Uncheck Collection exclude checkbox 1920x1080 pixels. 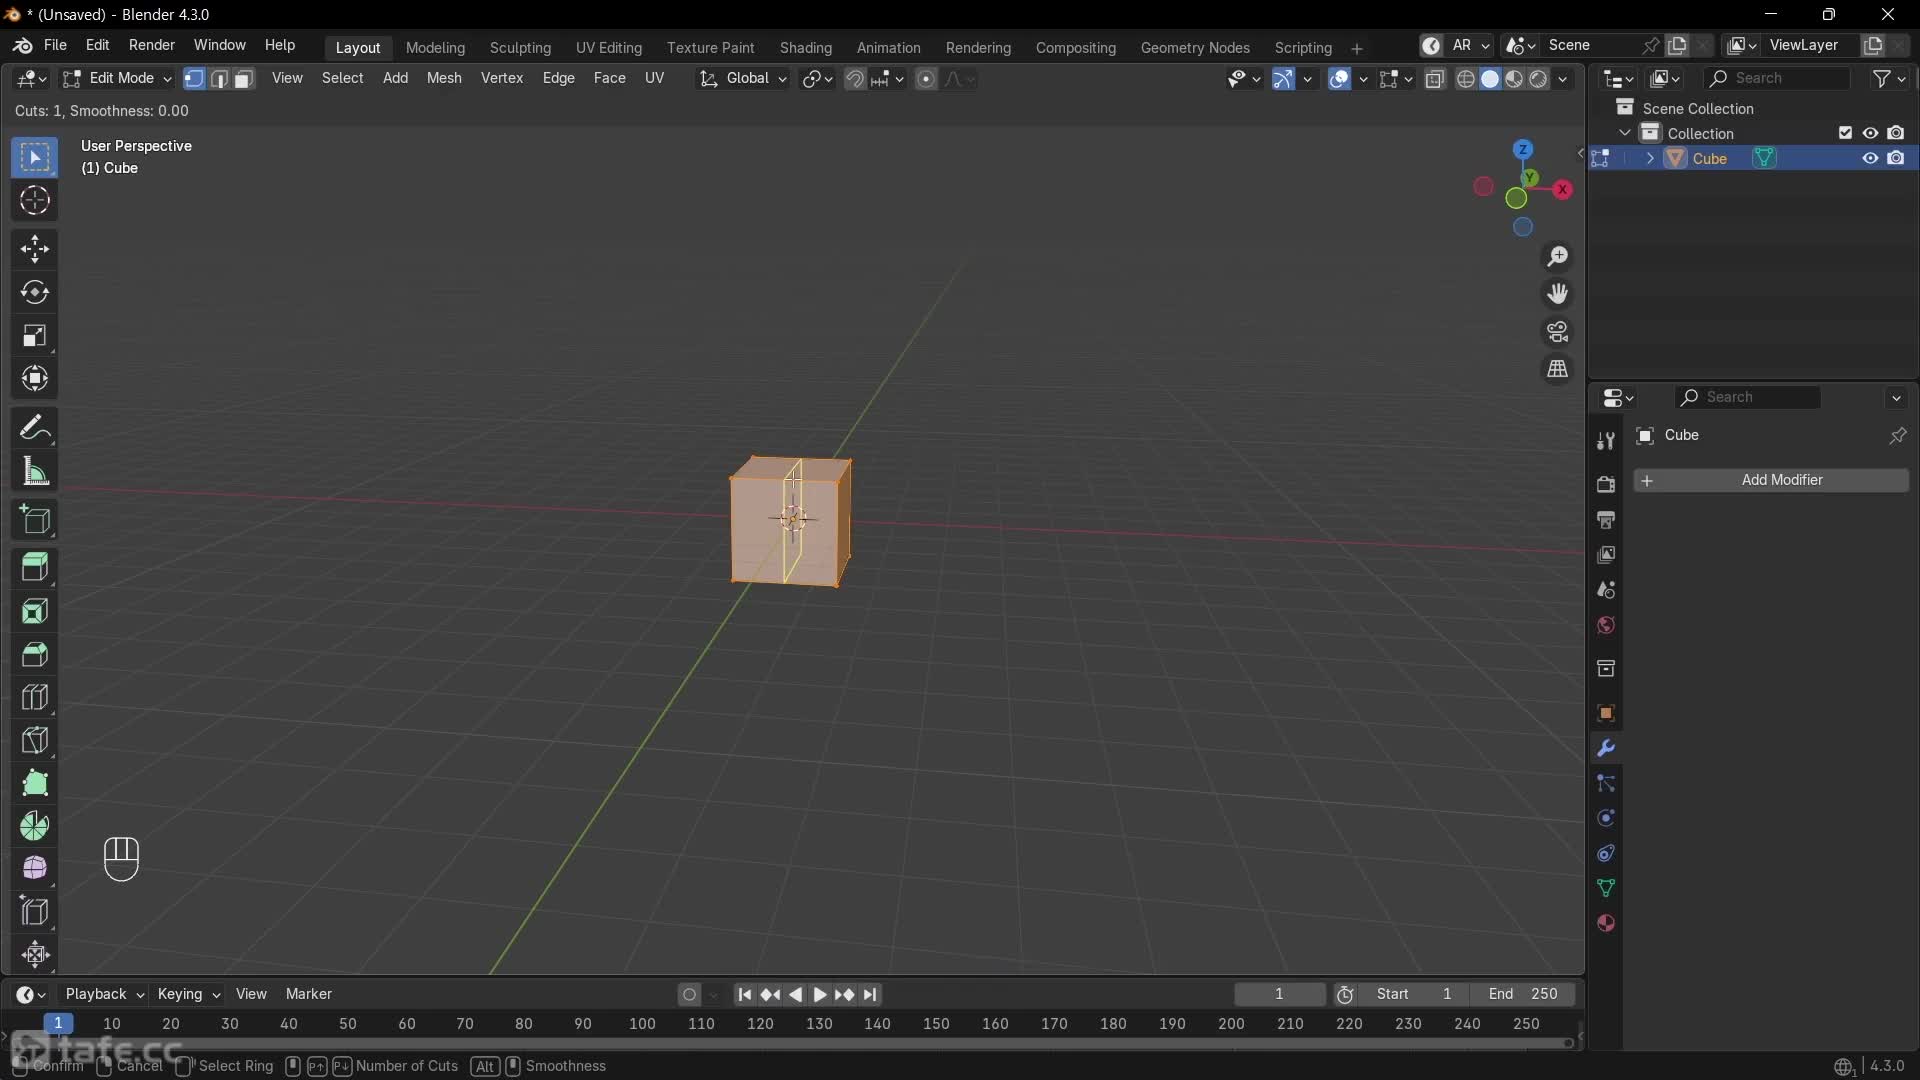(1845, 133)
